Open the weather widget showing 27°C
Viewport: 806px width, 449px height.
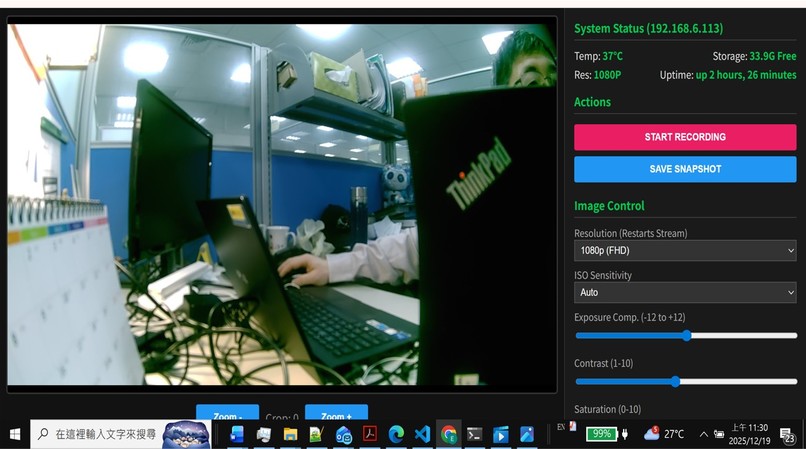(x=664, y=434)
